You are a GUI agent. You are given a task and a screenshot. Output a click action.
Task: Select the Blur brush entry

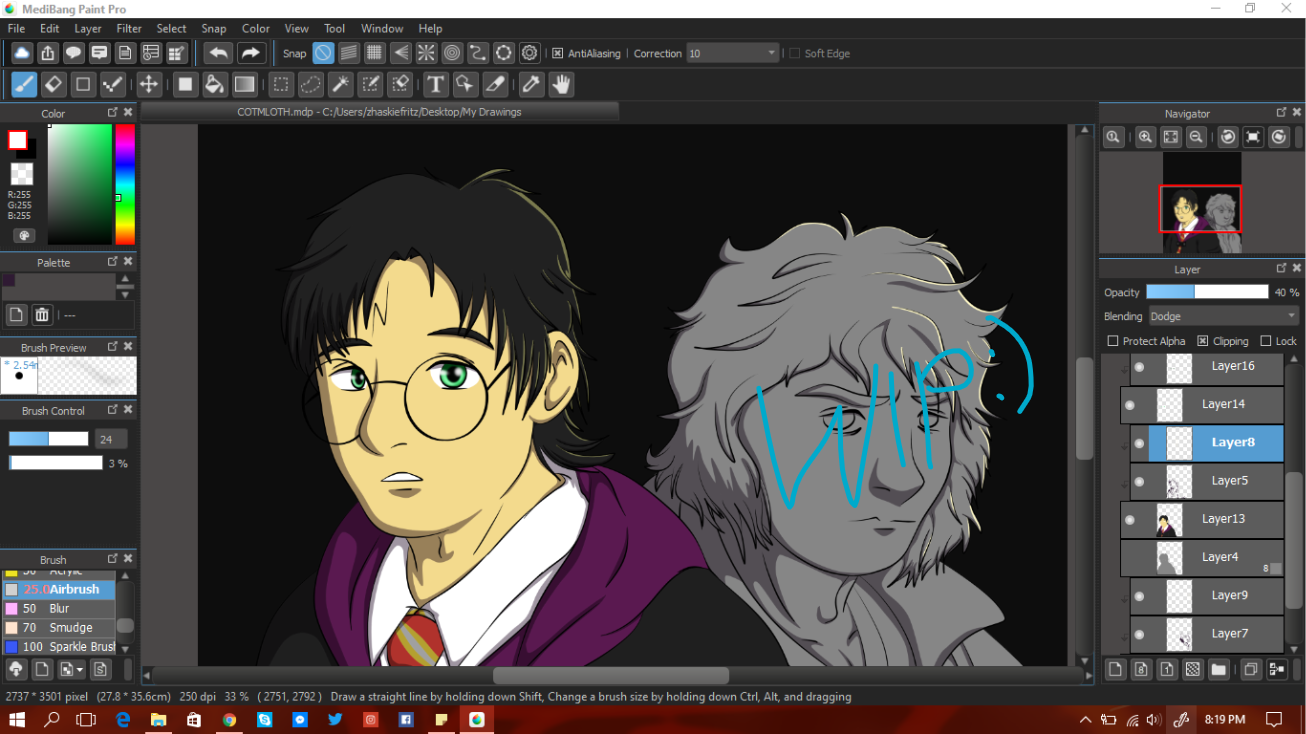click(x=59, y=608)
